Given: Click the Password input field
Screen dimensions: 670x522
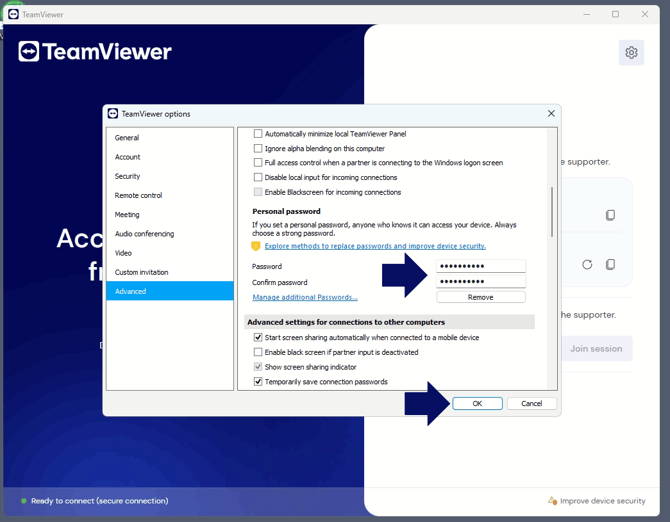Looking at the screenshot, I should [481, 266].
